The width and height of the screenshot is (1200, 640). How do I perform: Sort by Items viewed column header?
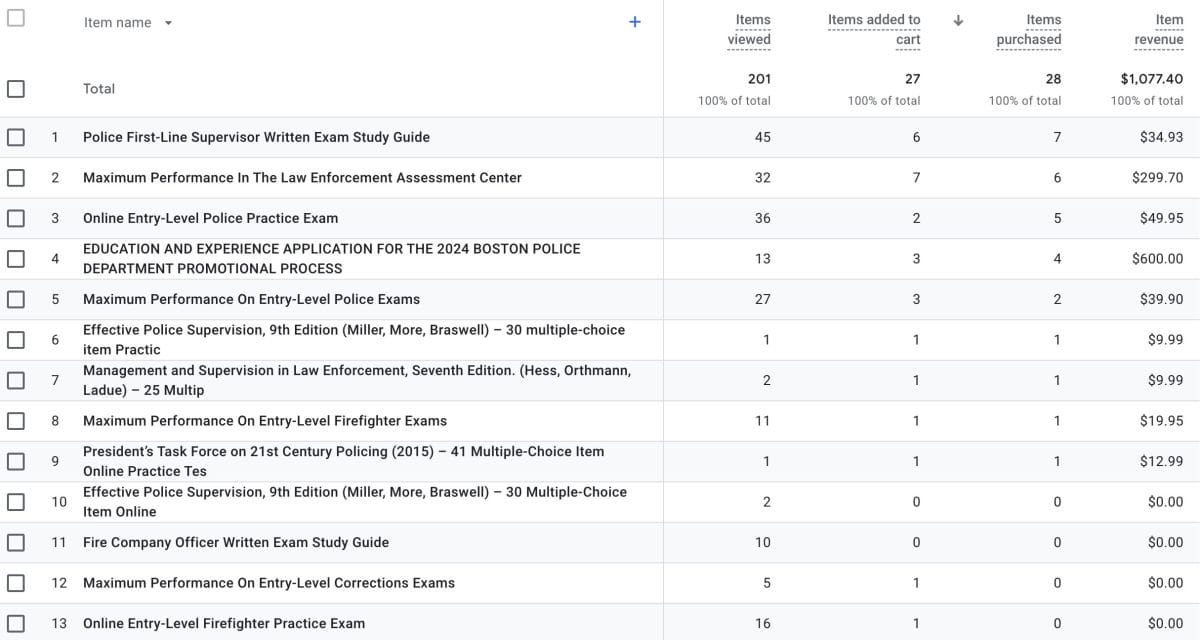(x=749, y=30)
